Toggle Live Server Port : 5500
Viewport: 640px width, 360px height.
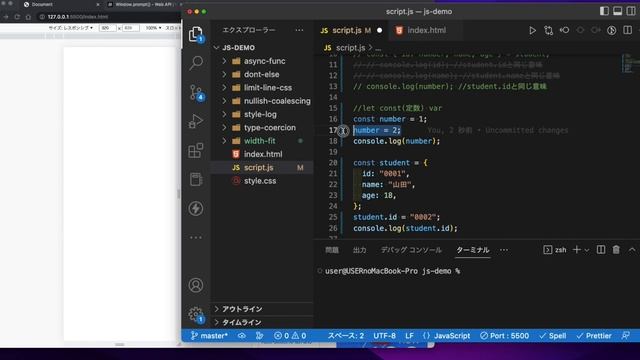pyautogui.click(x=504, y=336)
